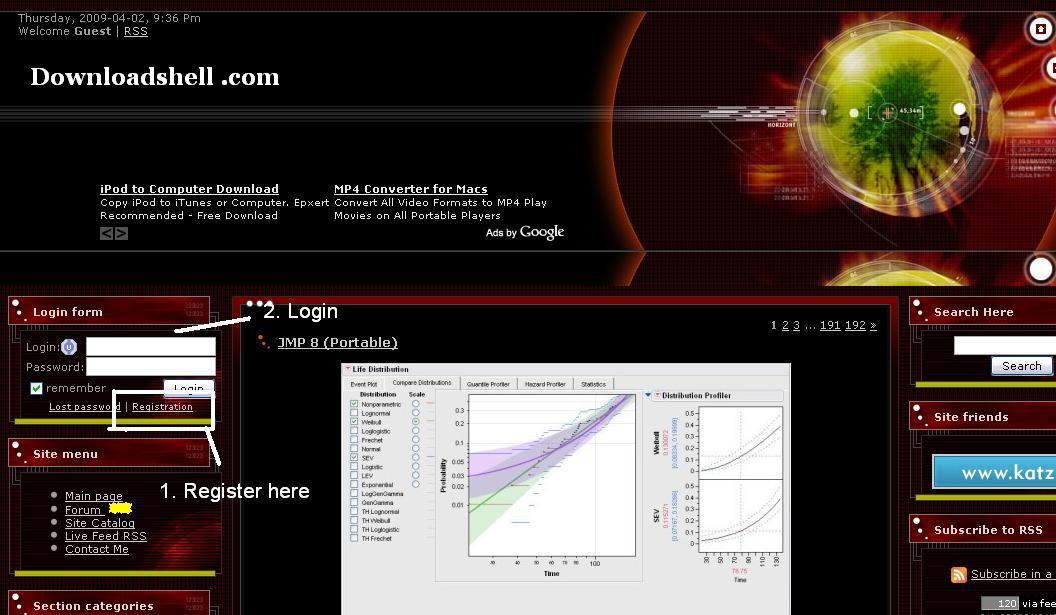
Task: Open the JMP 8 (Portable) post
Action: pos(337,343)
